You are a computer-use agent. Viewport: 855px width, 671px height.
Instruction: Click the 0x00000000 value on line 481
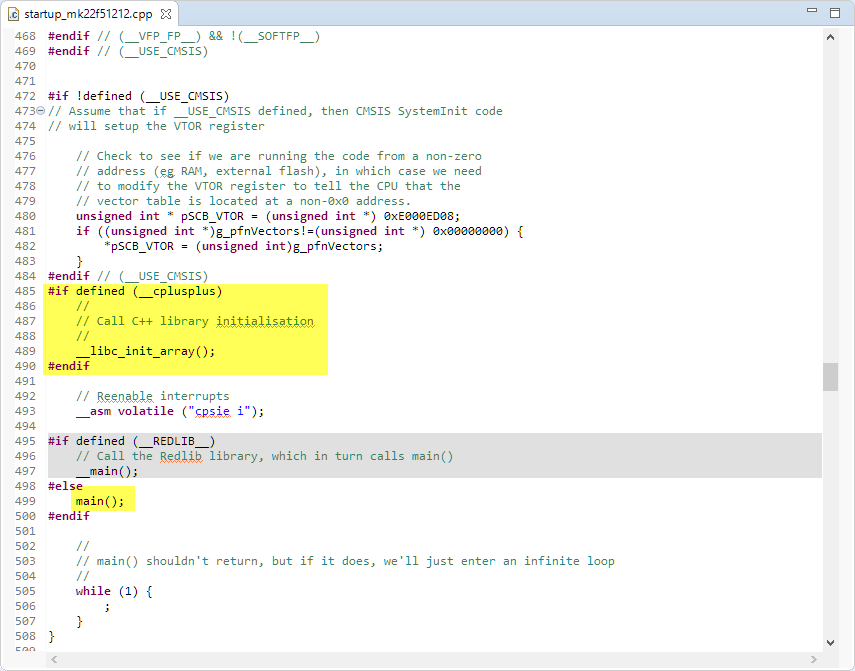(467, 231)
